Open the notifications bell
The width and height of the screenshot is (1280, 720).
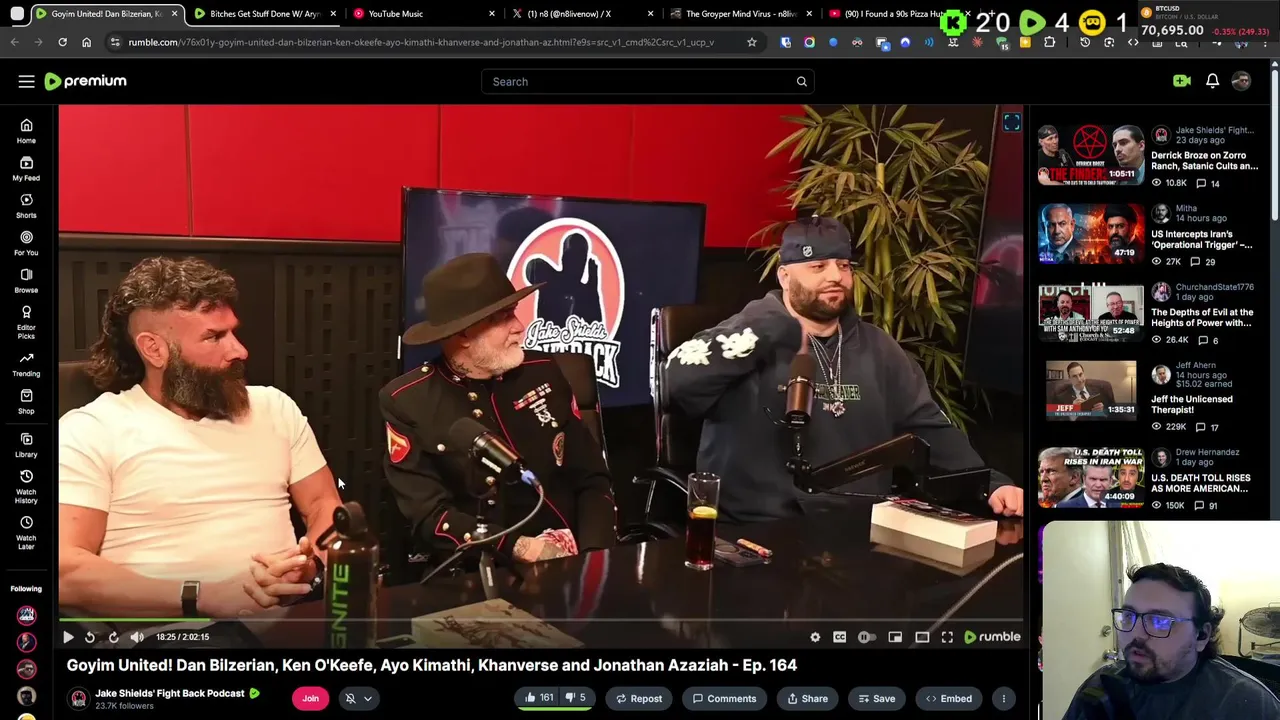click(1212, 81)
